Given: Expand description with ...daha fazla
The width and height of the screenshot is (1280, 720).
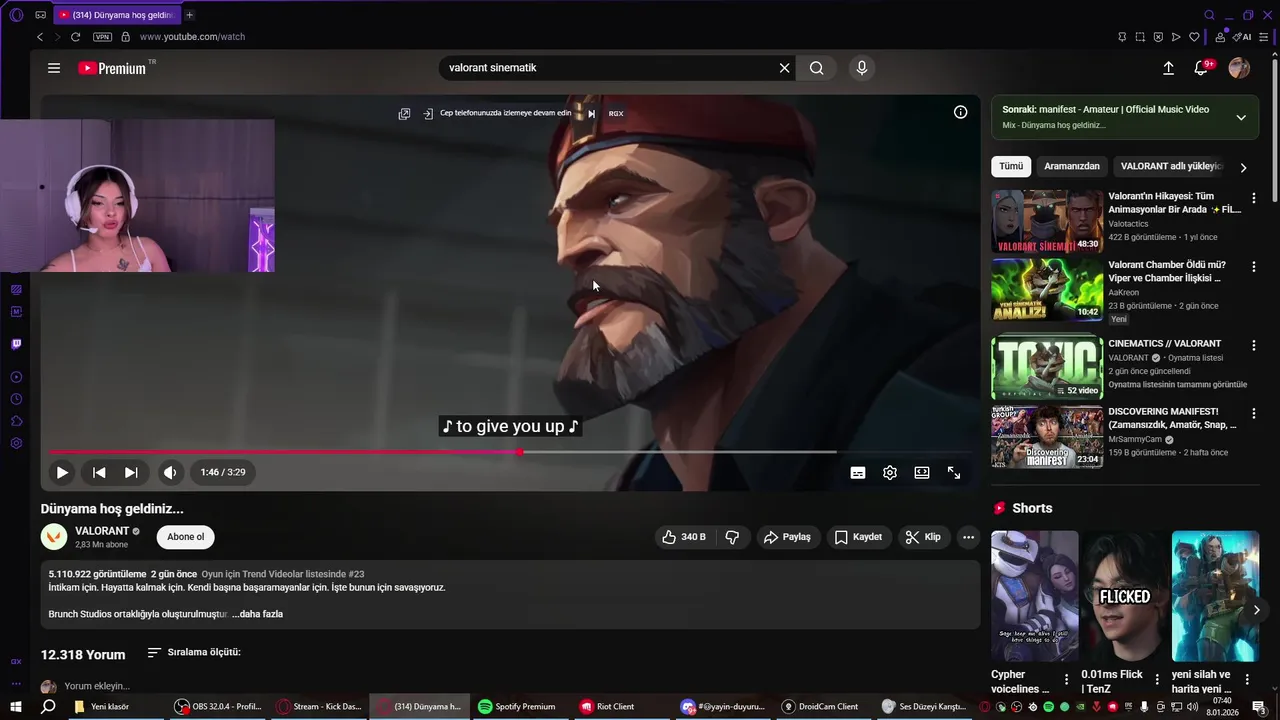Looking at the screenshot, I should [x=258, y=614].
